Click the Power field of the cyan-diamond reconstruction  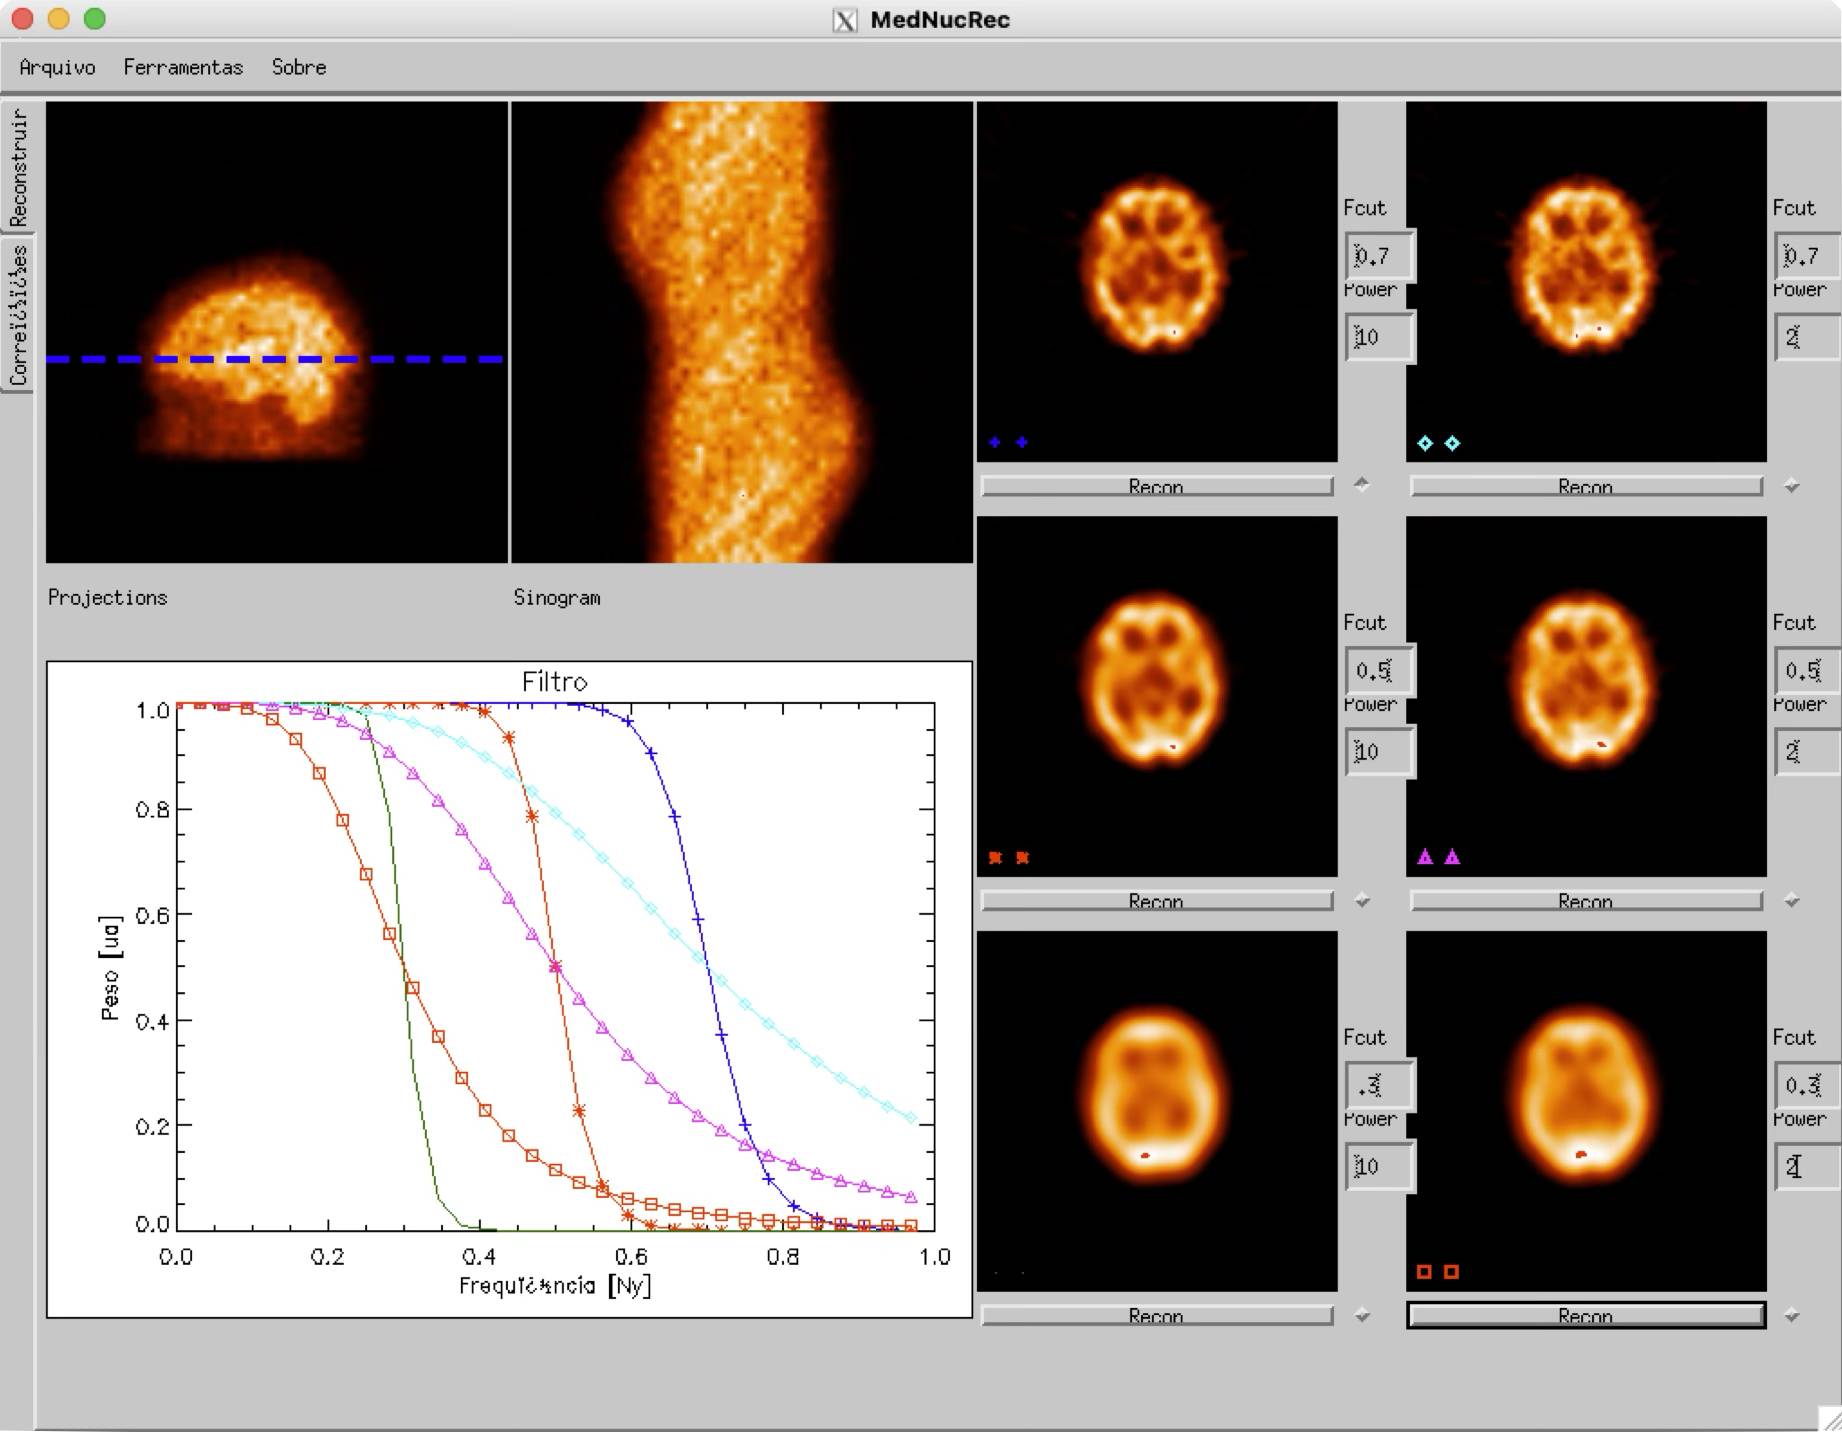tap(1805, 337)
